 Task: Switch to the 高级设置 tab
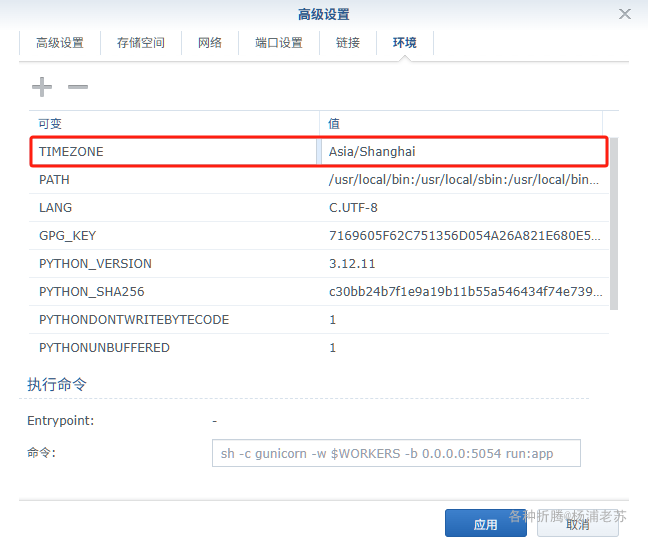[x=60, y=43]
